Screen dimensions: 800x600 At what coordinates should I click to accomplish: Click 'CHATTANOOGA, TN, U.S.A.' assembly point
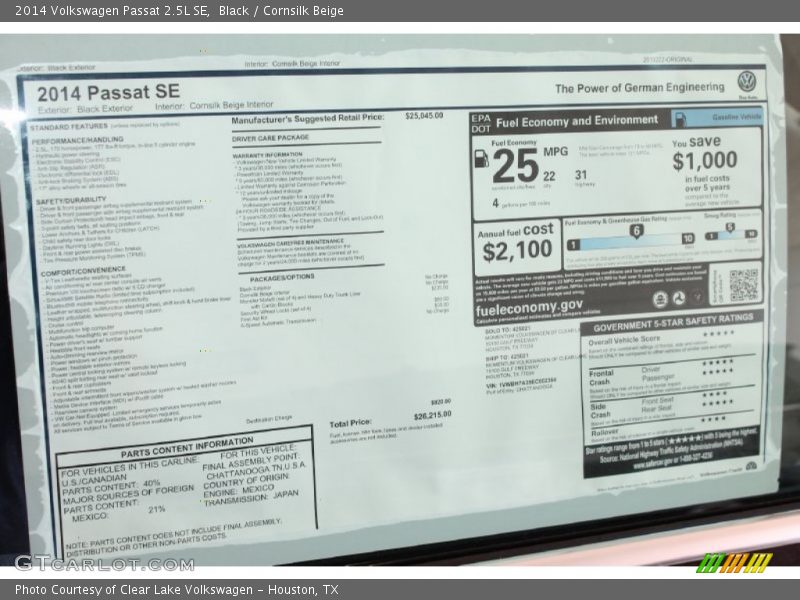(256, 471)
